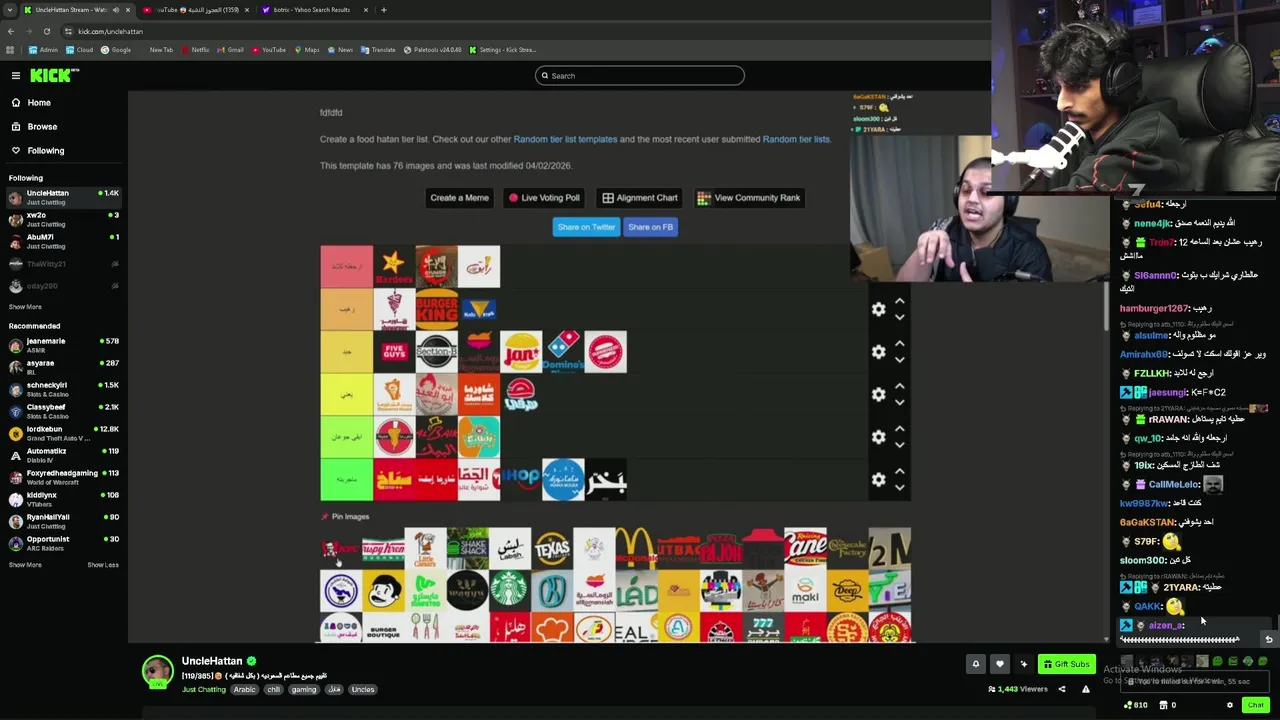Open Following in Kick sidebar

coord(45,151)
